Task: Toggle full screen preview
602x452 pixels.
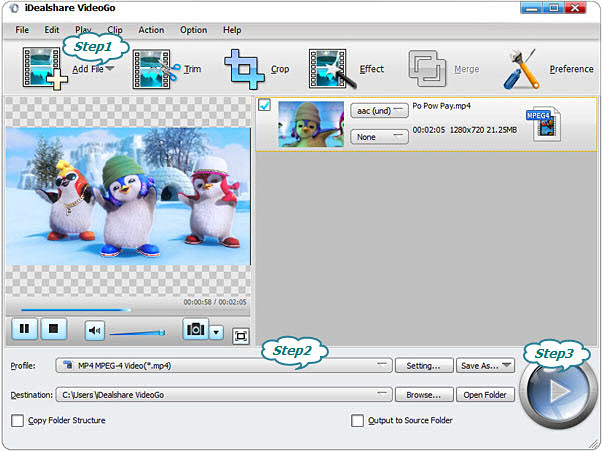Action: pos(241,336)
